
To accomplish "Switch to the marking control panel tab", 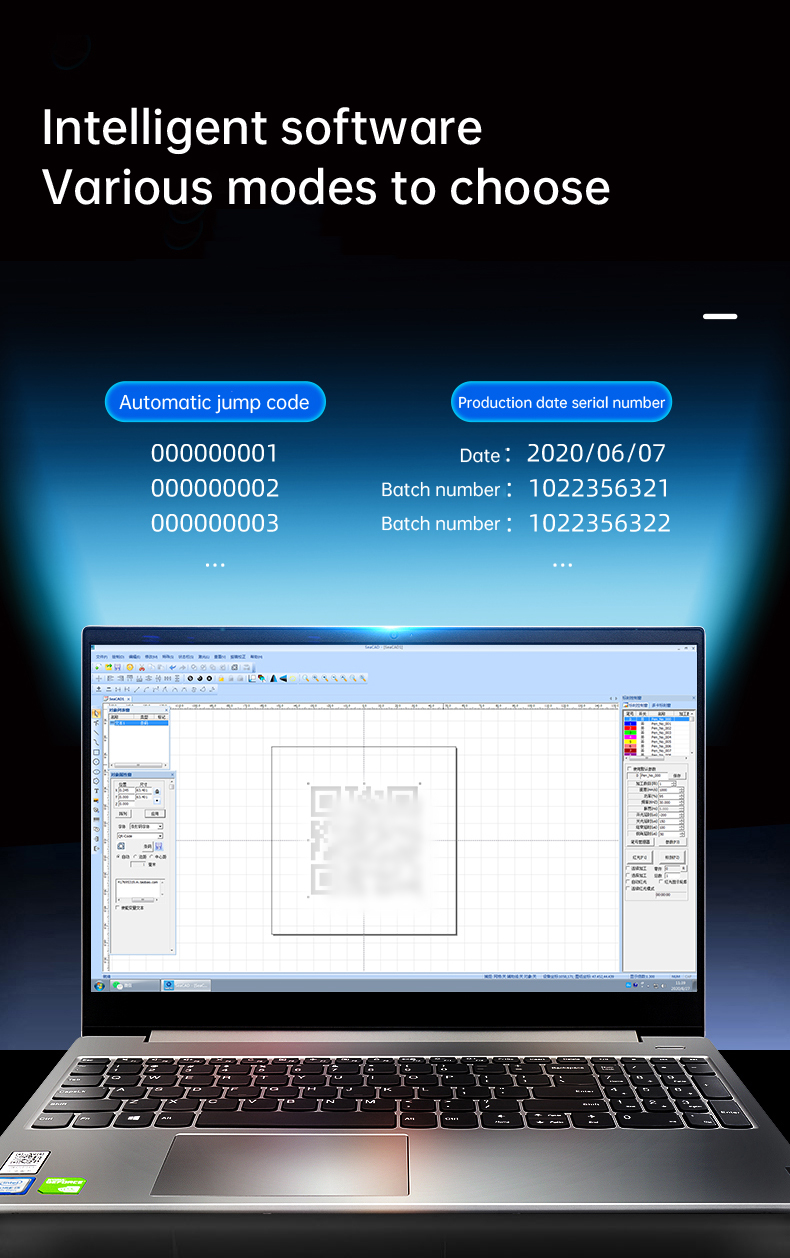I will tap(635, 705).
